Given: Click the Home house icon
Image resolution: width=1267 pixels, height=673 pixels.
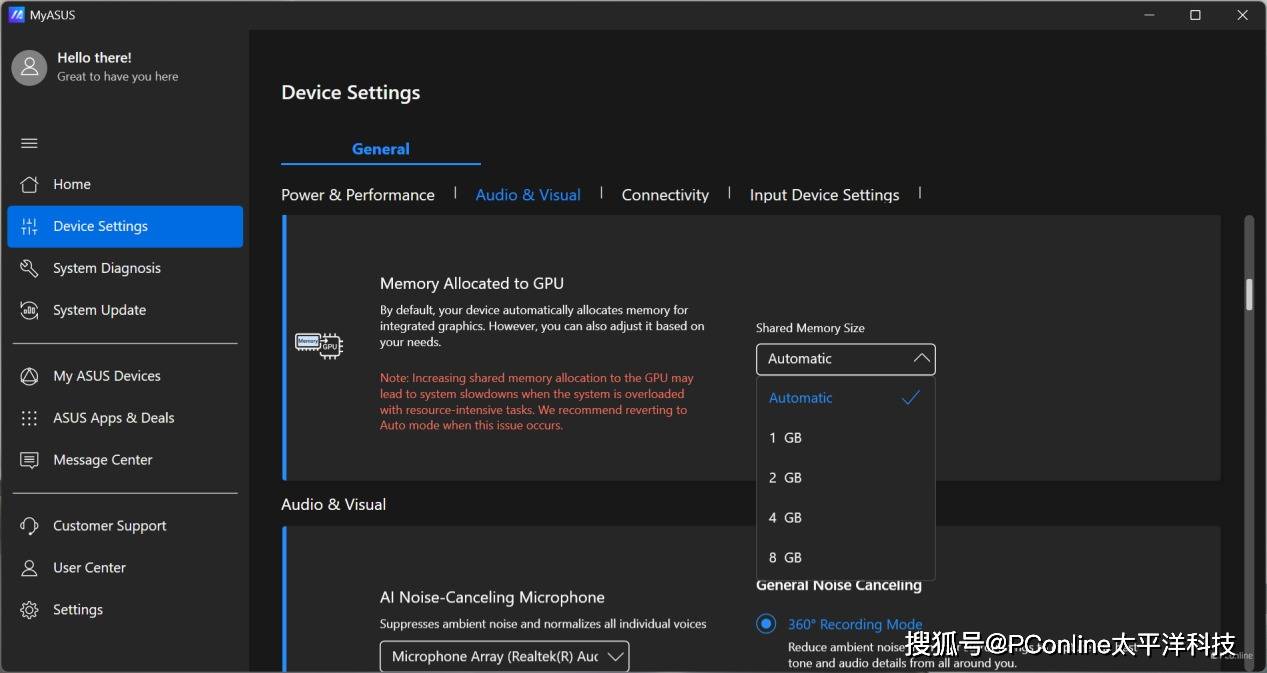Looking at the screenshot, I should (x=29, y=184).
